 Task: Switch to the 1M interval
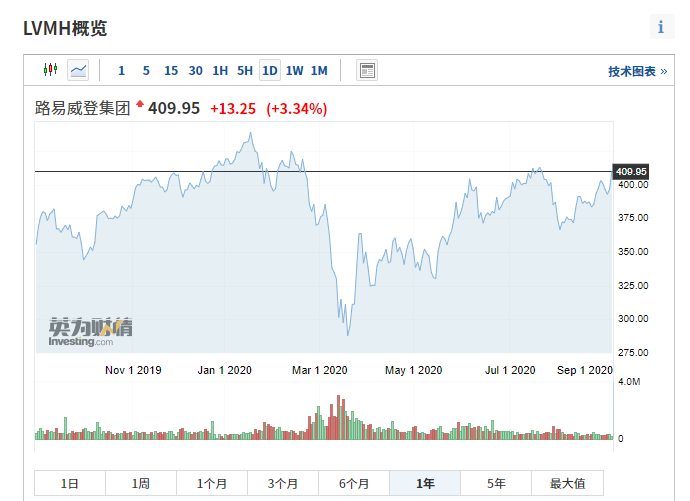pos(319,71)
